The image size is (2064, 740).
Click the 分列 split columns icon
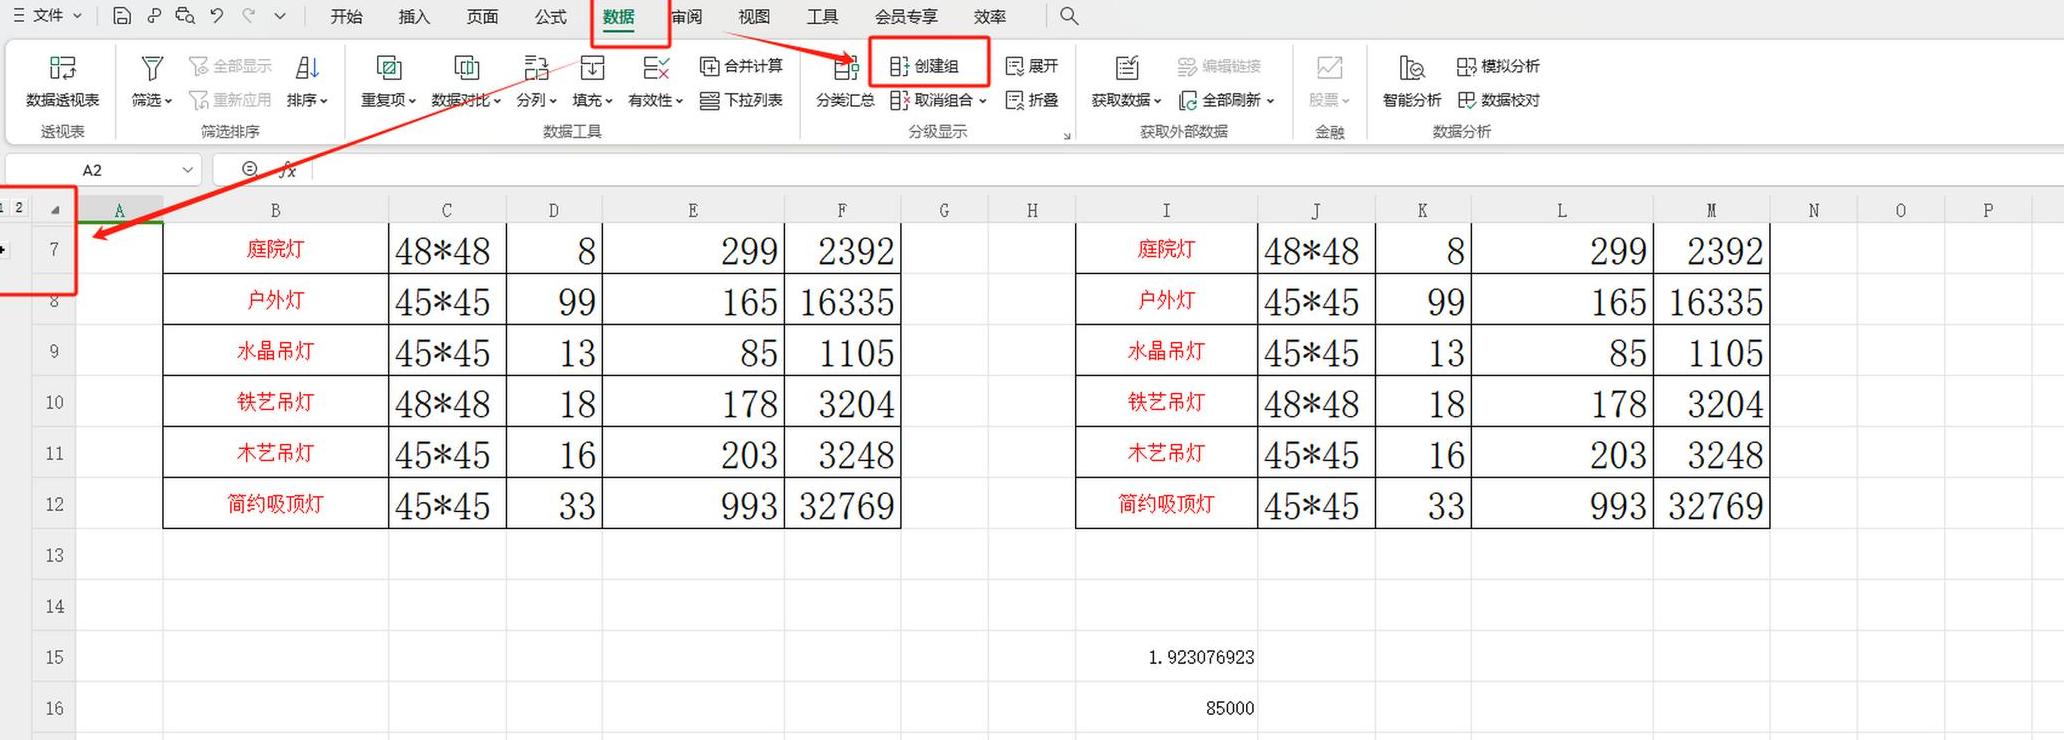(x=536, y=68)
